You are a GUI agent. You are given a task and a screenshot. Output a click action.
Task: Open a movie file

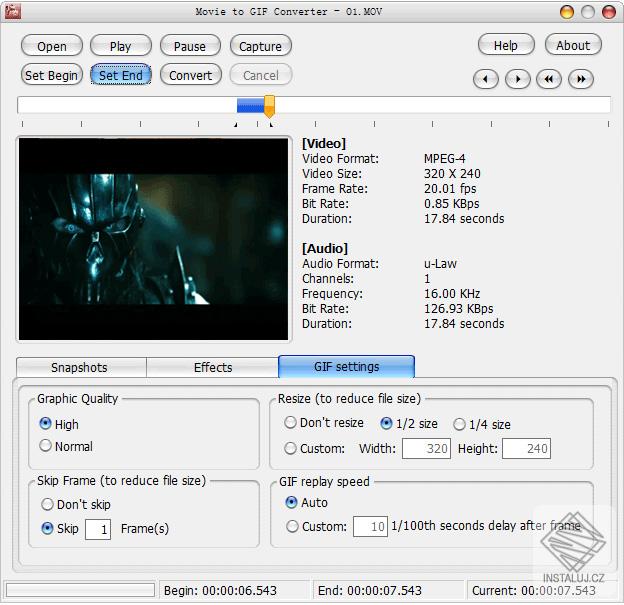click(52, 46)
